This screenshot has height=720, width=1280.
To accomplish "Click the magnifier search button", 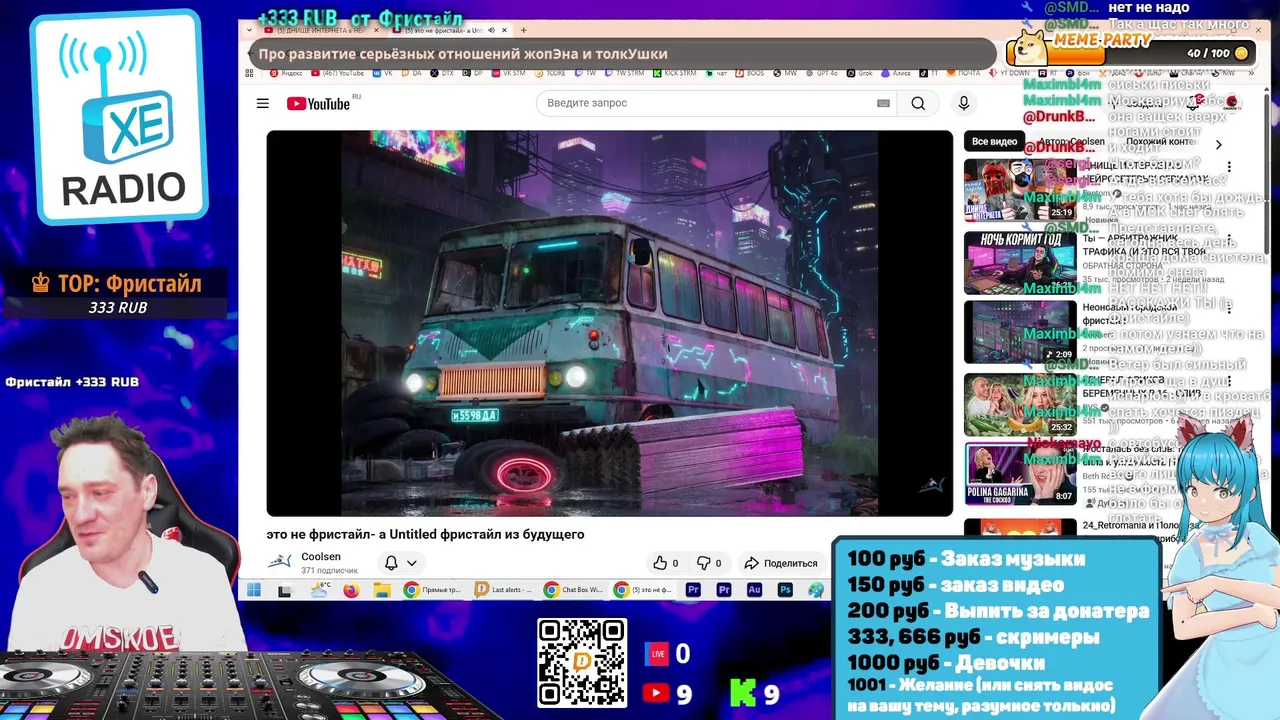I will pyautogui.click(x=918, y=103).
